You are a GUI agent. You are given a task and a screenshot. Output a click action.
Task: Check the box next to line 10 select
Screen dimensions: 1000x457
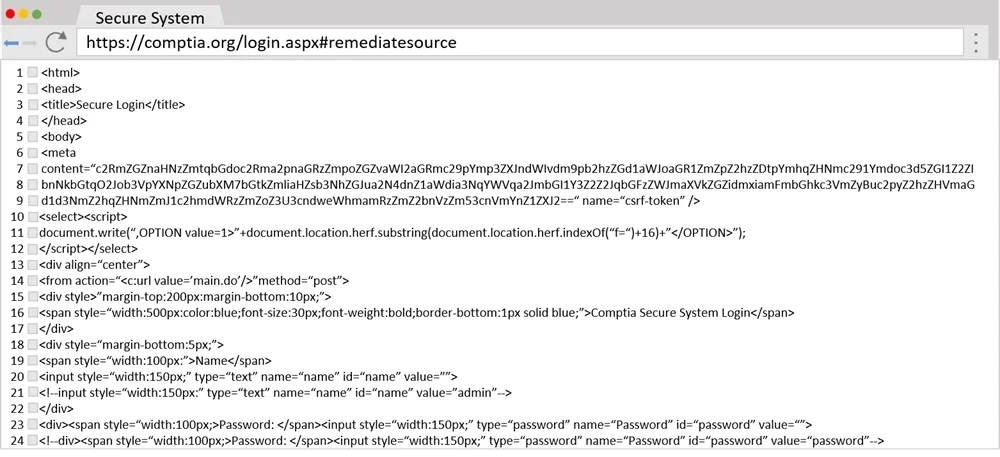tap(33, 217)
